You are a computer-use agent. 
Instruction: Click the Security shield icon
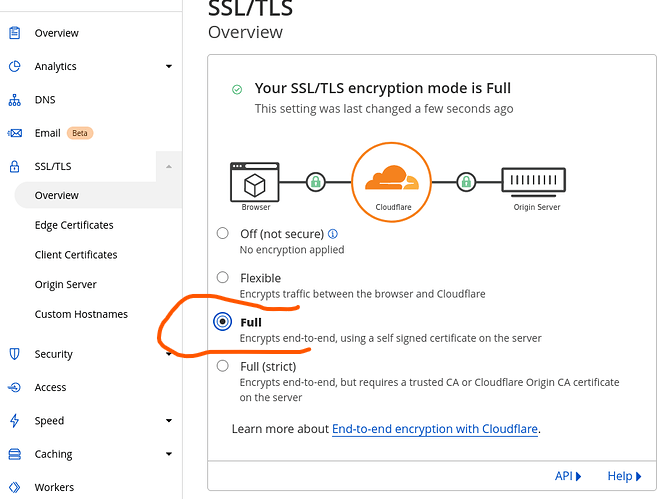coord(15,354)
